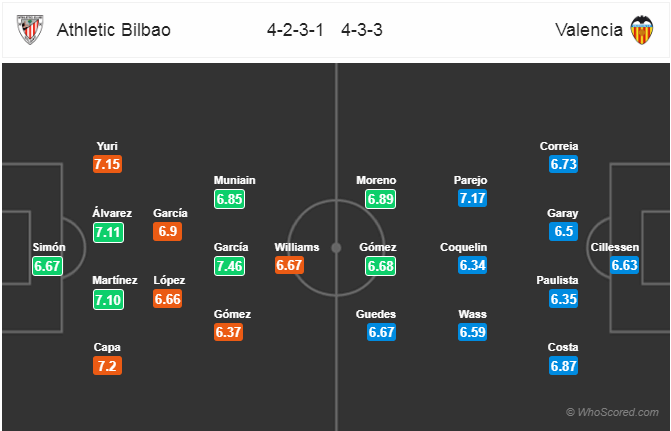The image size is (671, 431).
Task: Select Parejo's 7.17 rating badge
Action: coord(472,198)
